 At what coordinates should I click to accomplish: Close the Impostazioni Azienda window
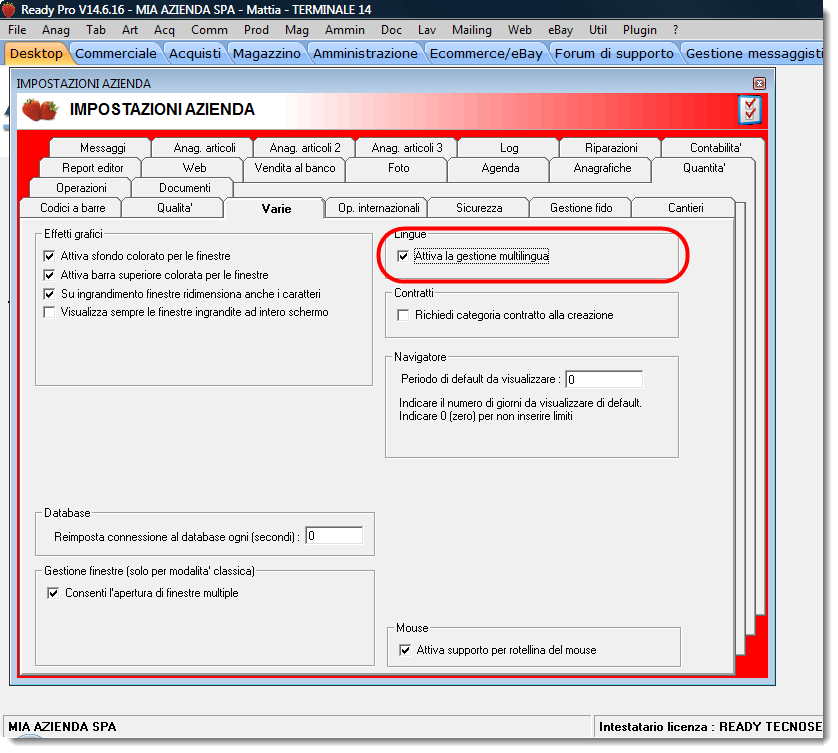[759, 83]
